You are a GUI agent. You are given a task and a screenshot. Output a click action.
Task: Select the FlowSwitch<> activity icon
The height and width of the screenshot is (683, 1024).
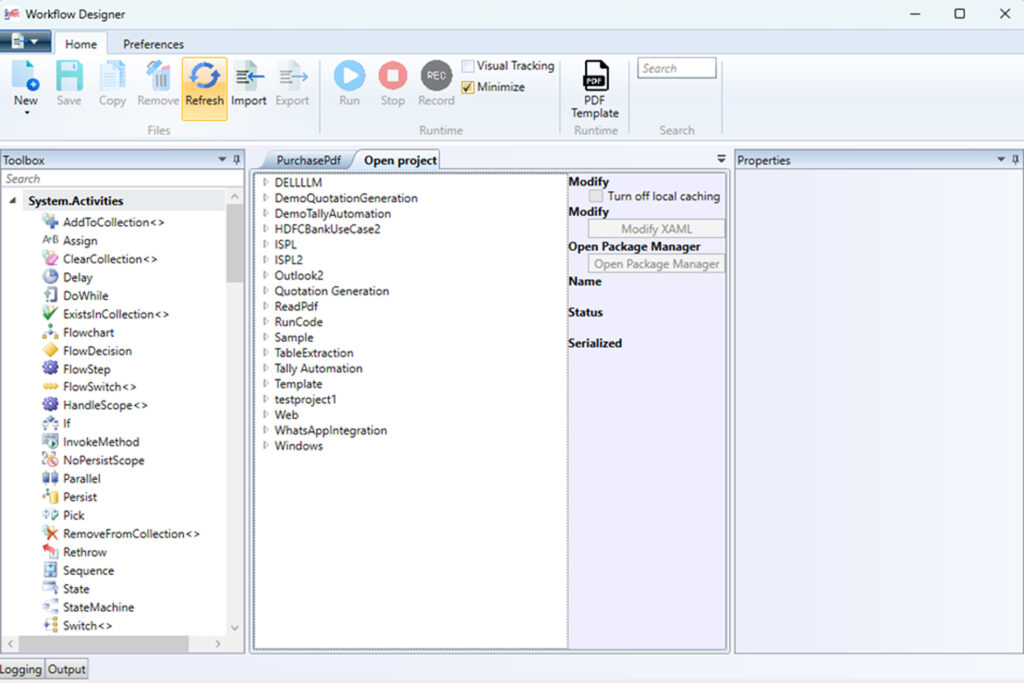coord(50,387)
